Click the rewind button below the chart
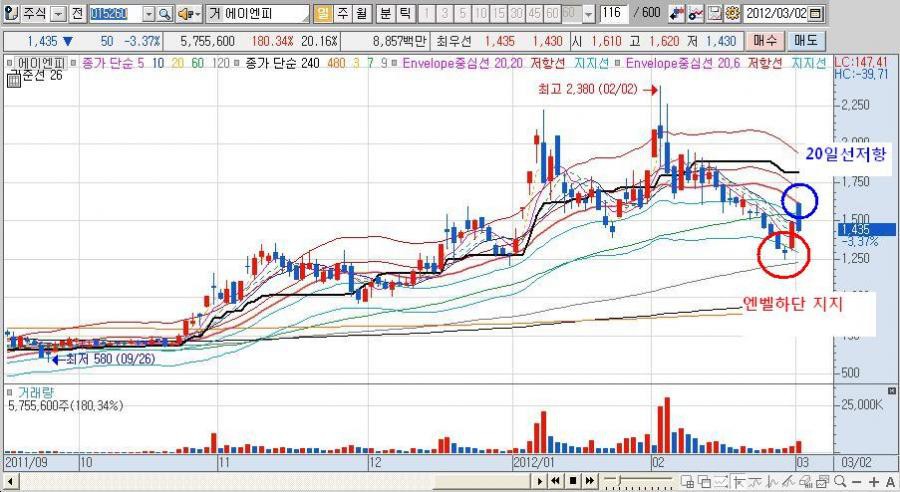Image resolution: width=900 pixels, height=492 pixels. pos(556,481)
